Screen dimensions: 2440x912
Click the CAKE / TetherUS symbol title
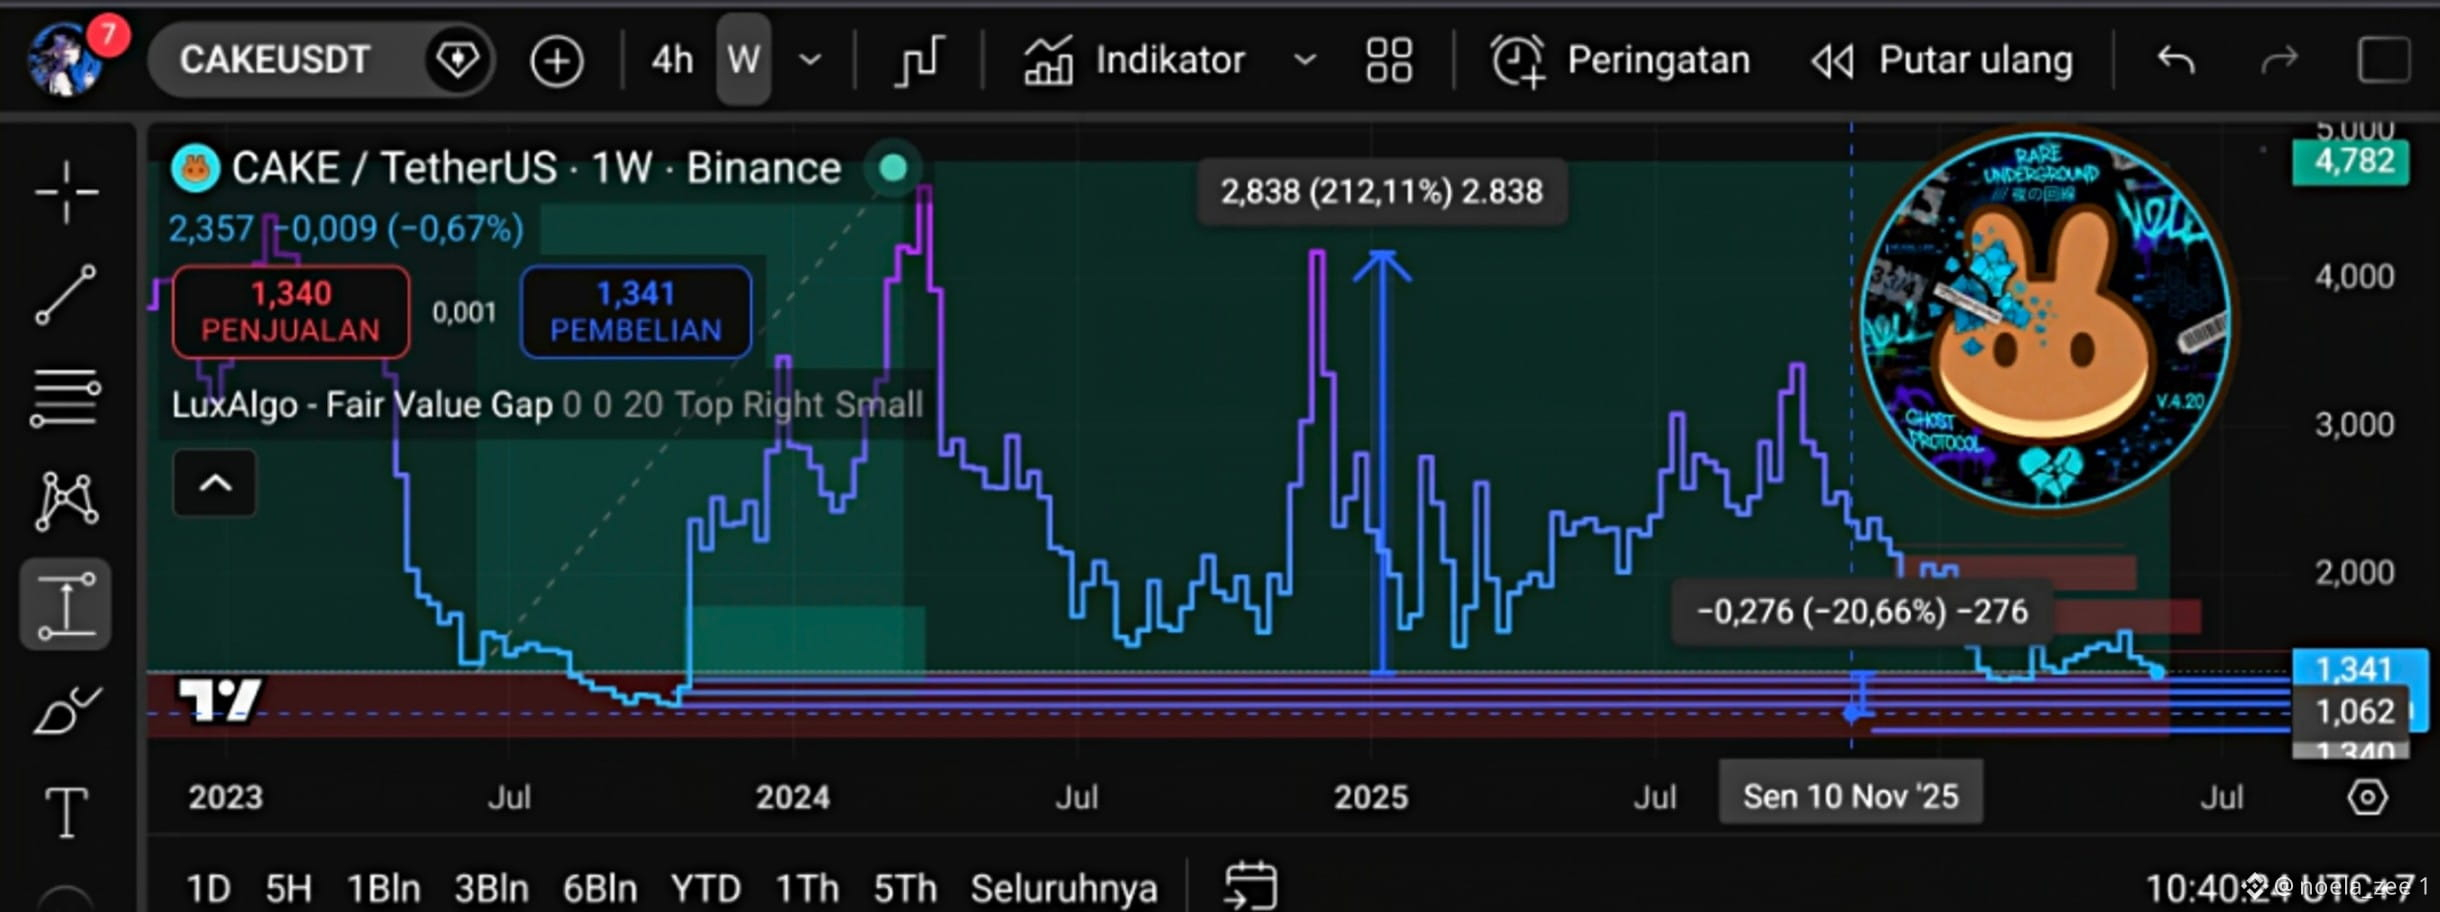point(536,168)
